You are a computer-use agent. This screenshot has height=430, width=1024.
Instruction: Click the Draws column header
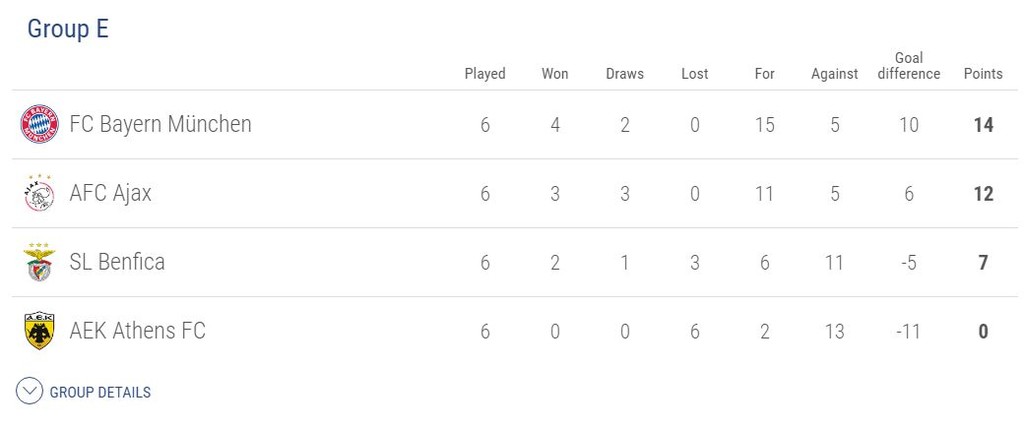pyautogui.click(x=625, y=74)
